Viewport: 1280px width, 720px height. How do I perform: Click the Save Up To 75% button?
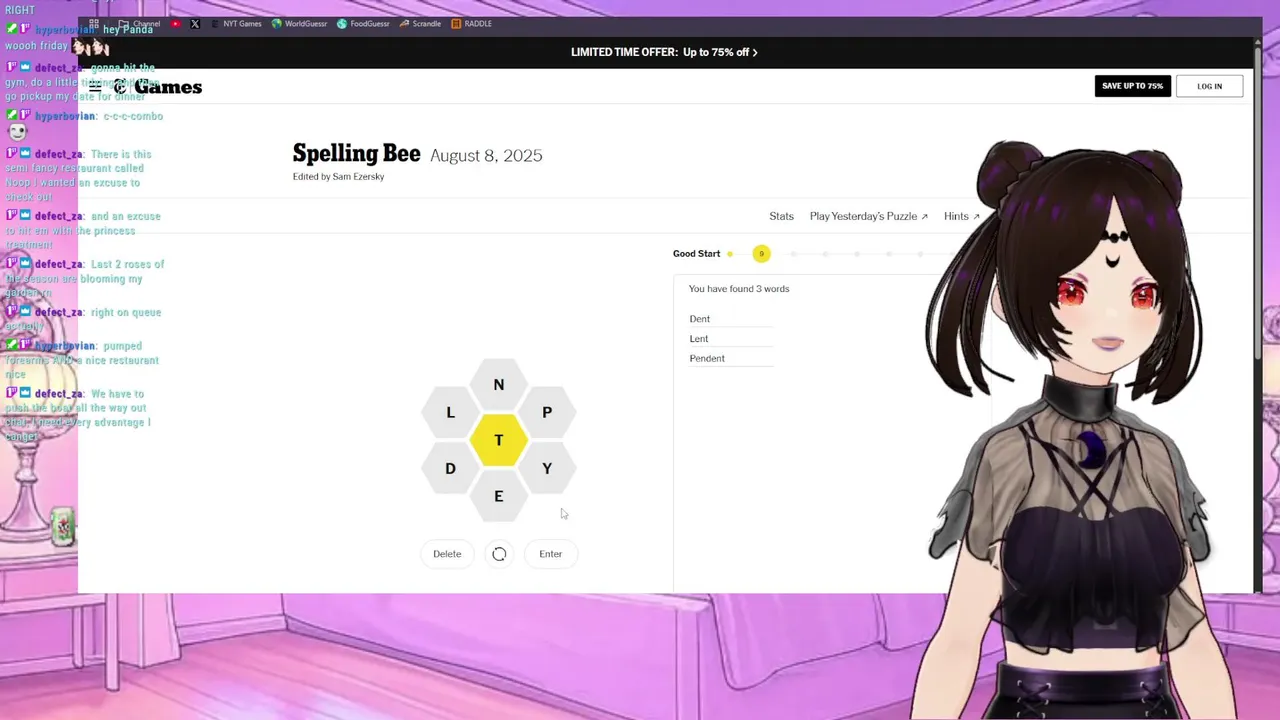click(1132, 86)
